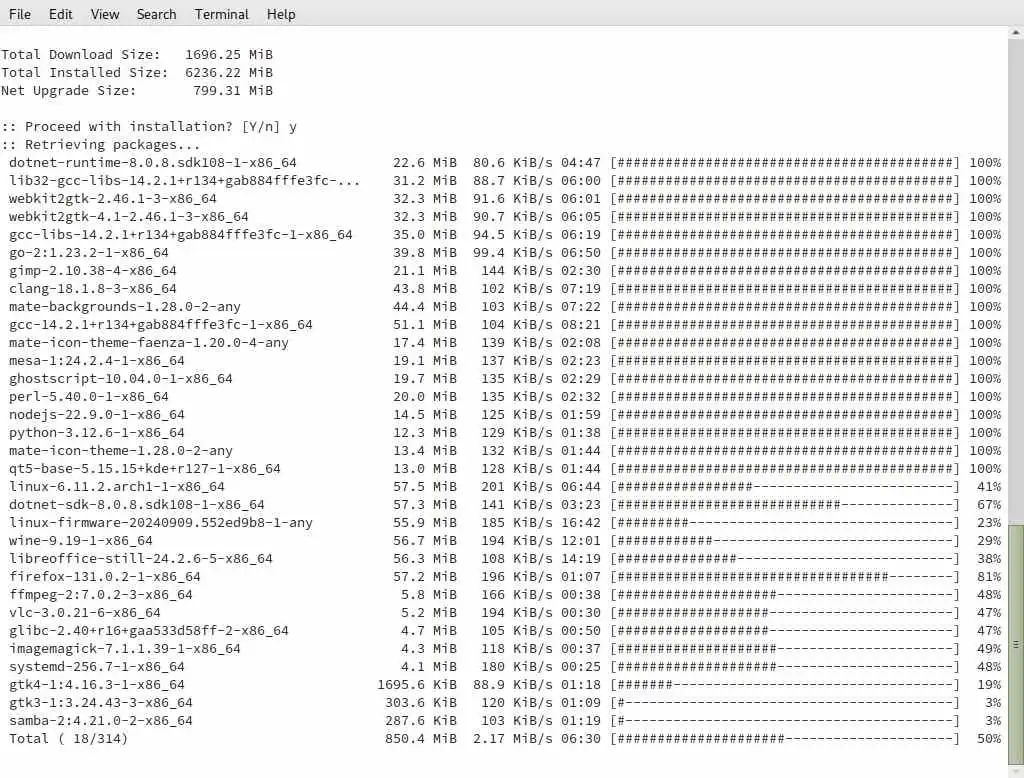
Task: Click the Total progress bar at 50%
Action: [x=785, y=739]
